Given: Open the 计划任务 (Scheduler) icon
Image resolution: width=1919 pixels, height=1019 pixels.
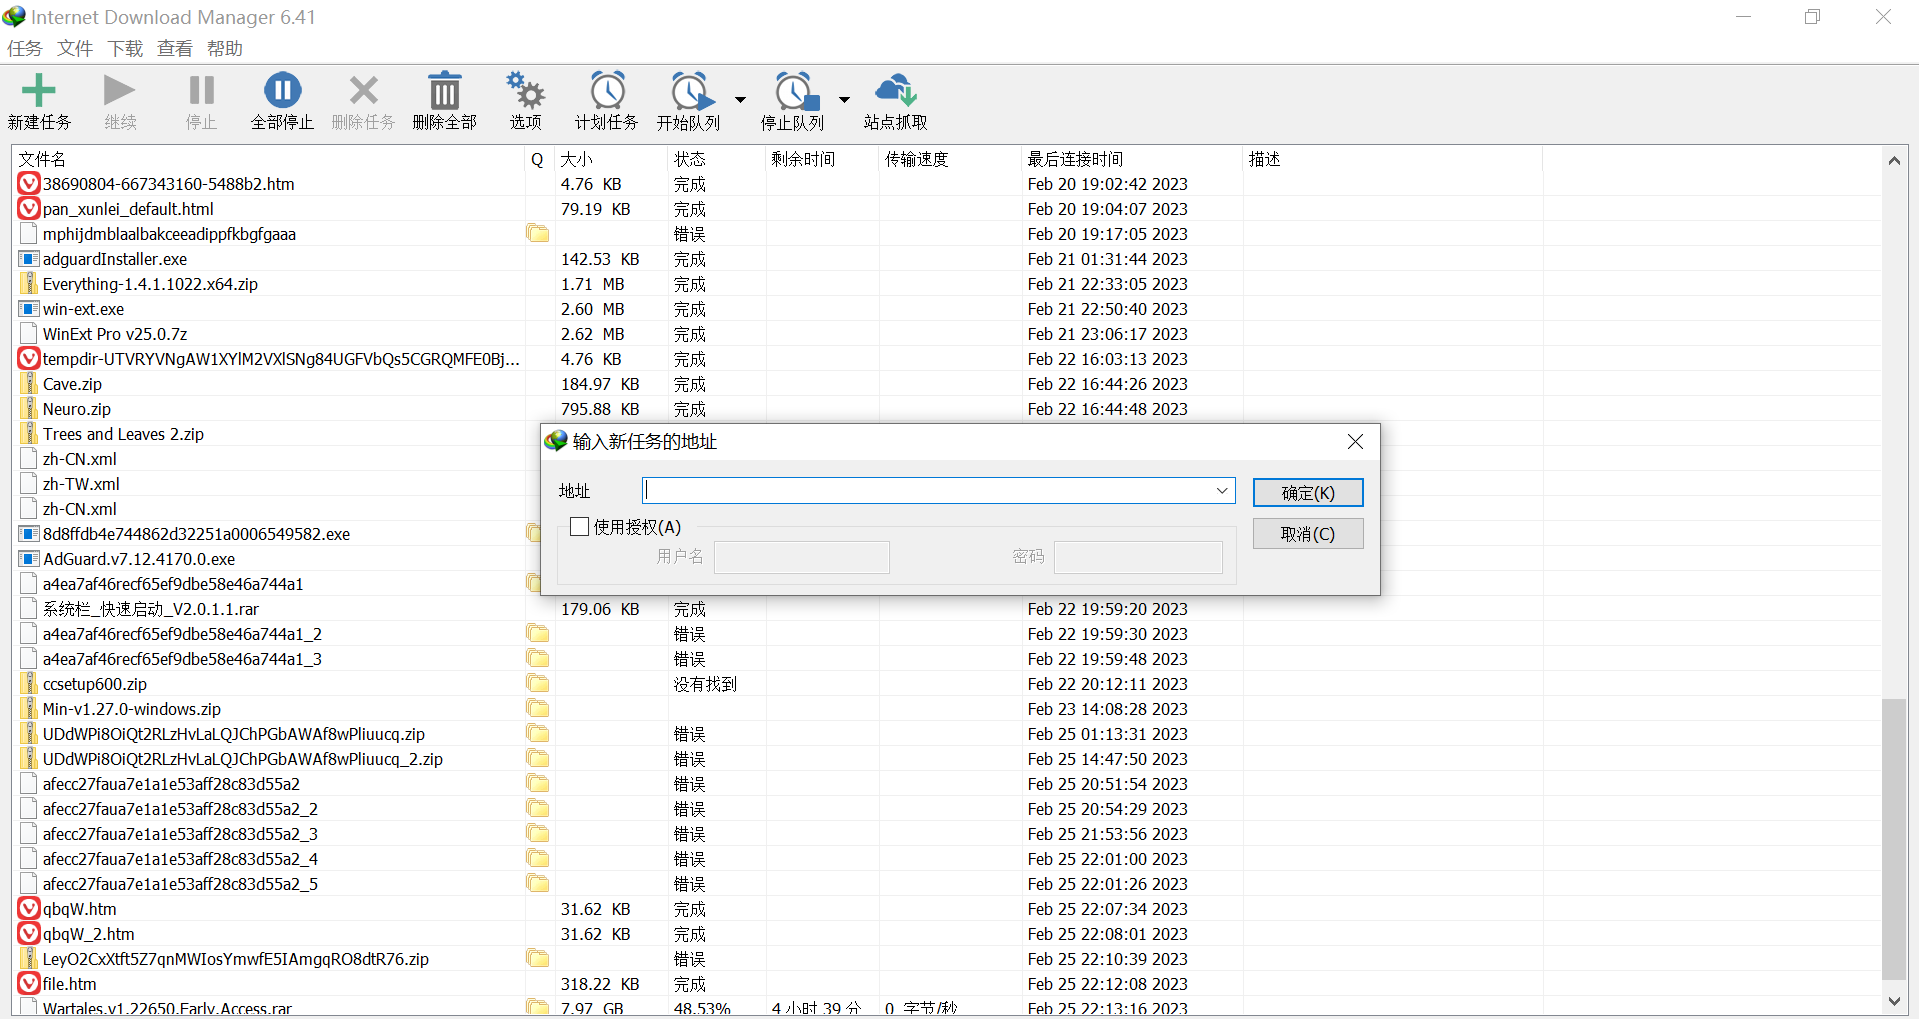Looking at the screenshot, I should (606, 99).
